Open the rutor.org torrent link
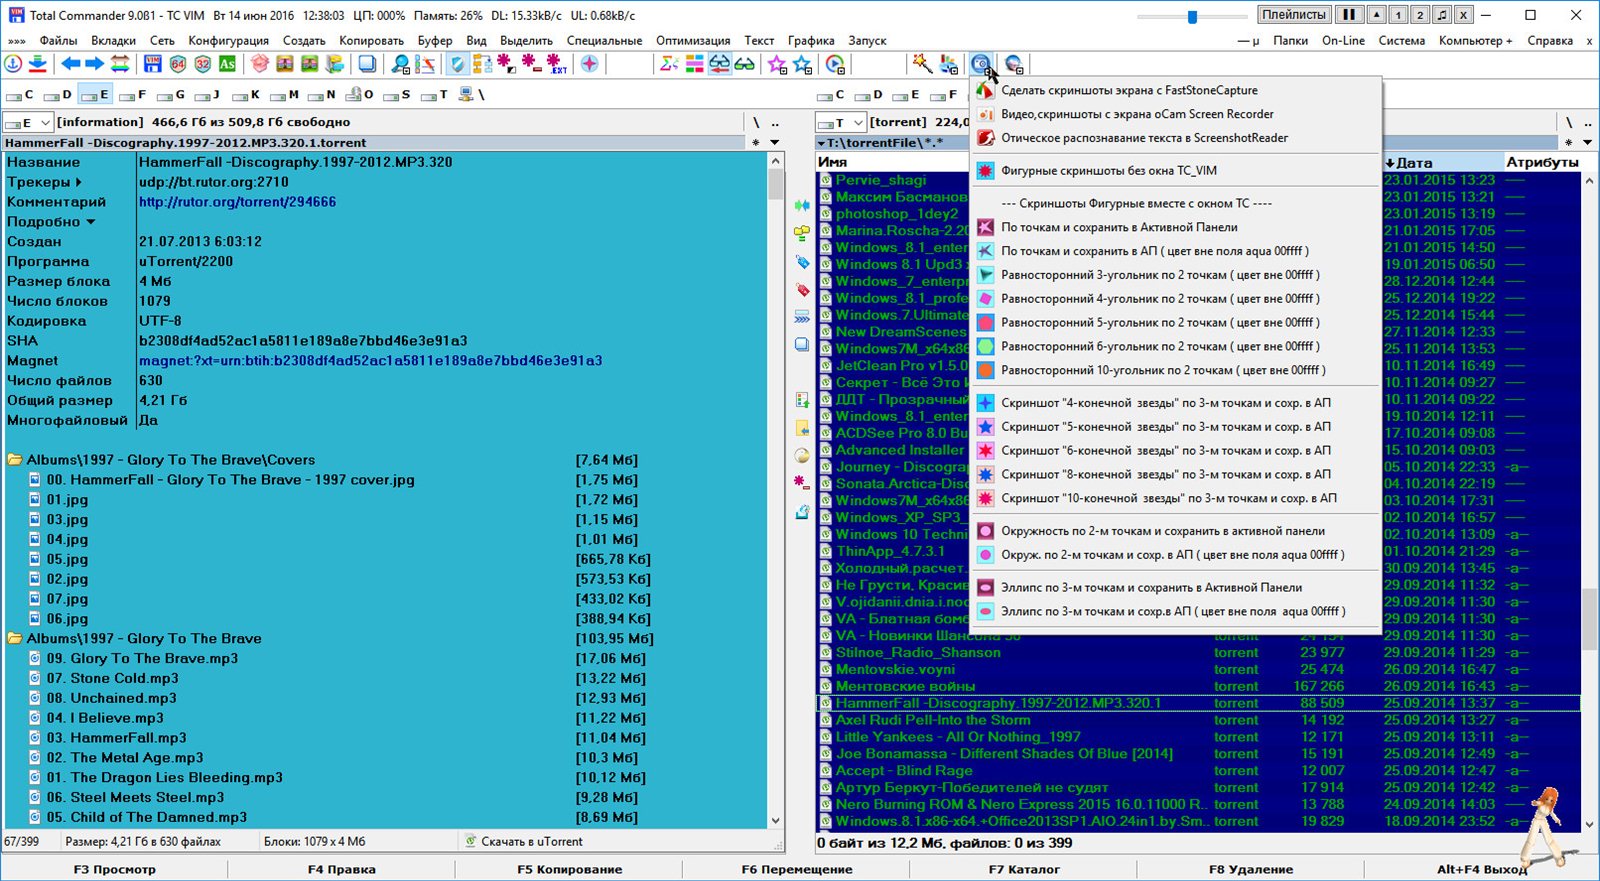Image resolution: width=1600 pixels, height=881 pixels. 237,202
